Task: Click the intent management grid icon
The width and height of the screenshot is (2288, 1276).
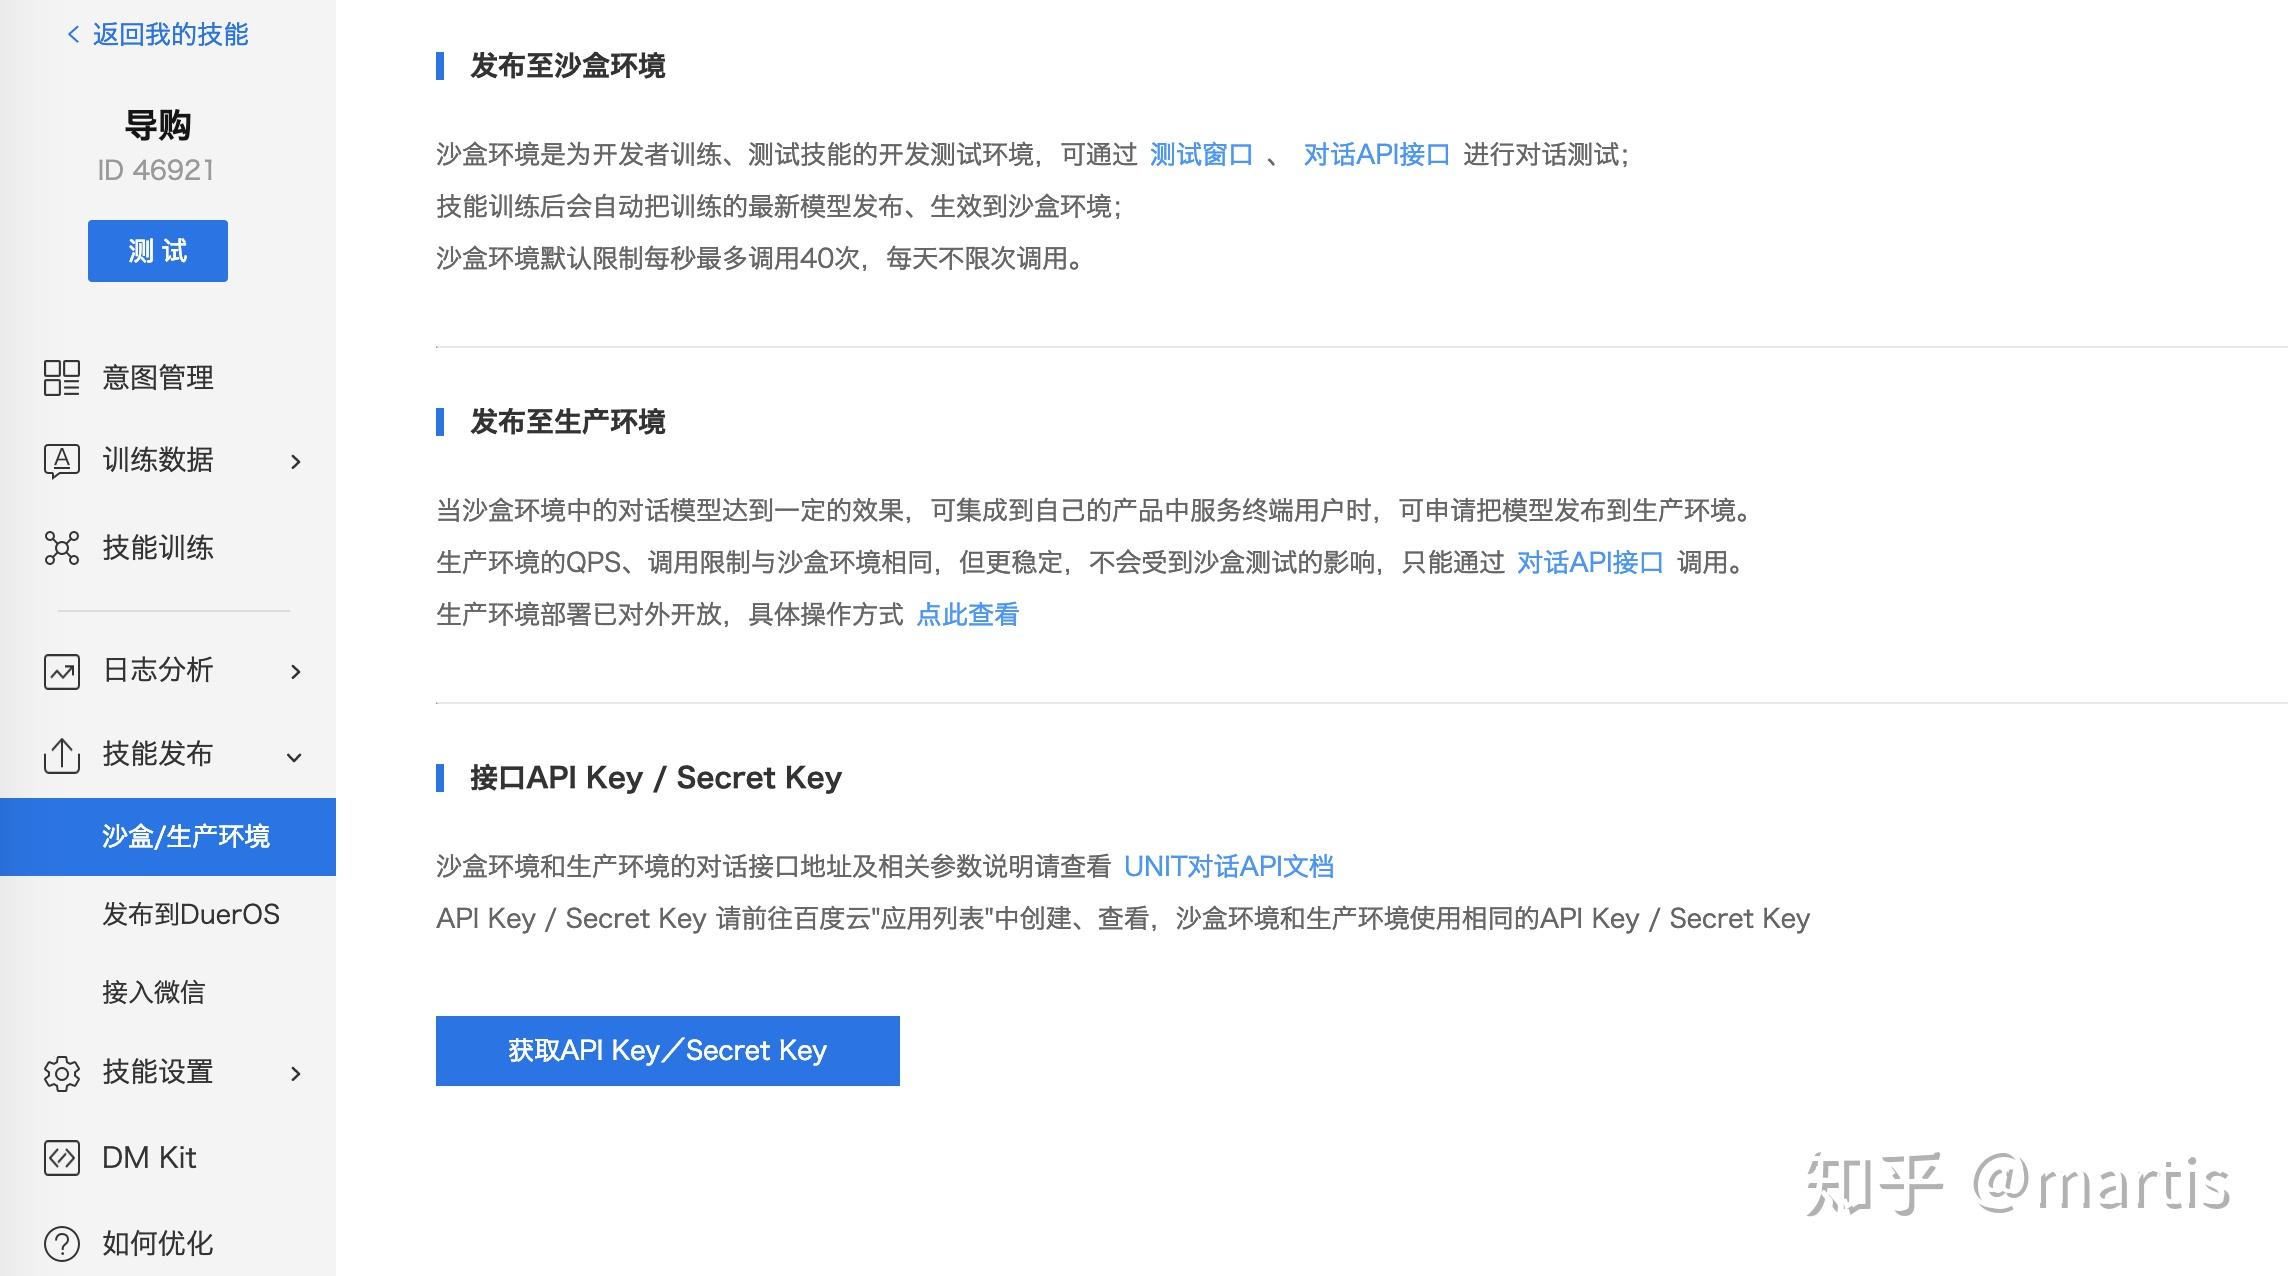Action: [61, 378]
